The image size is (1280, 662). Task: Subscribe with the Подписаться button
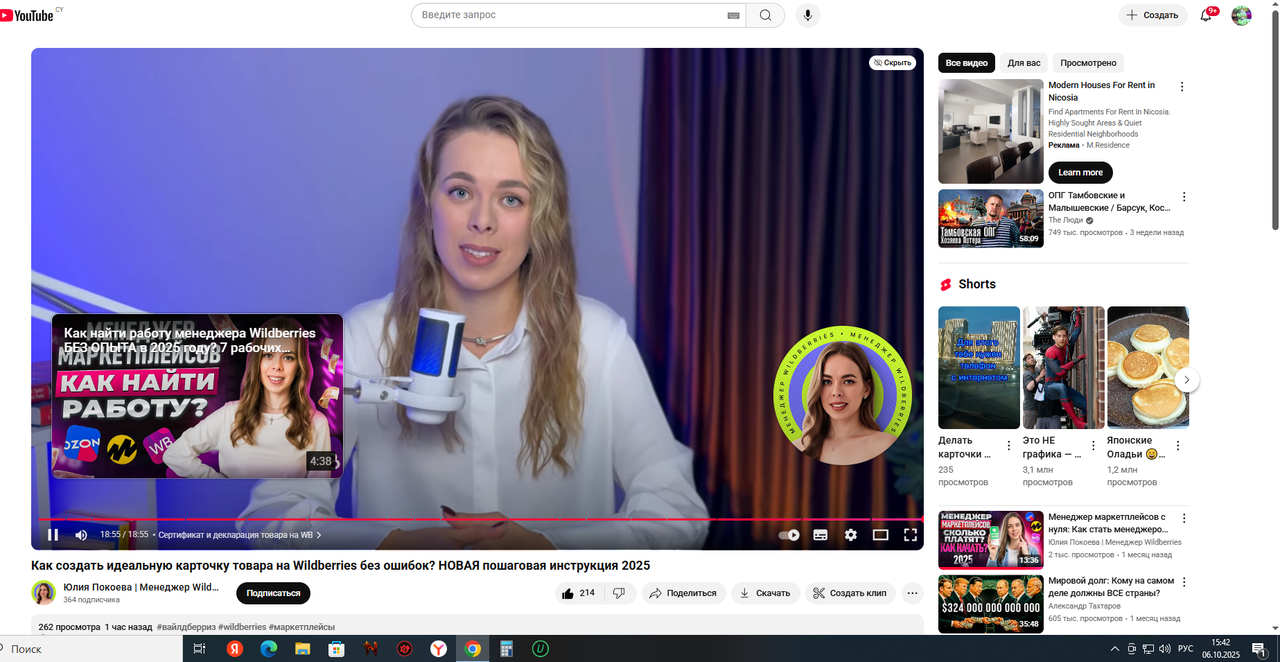(x=273, y=593)
